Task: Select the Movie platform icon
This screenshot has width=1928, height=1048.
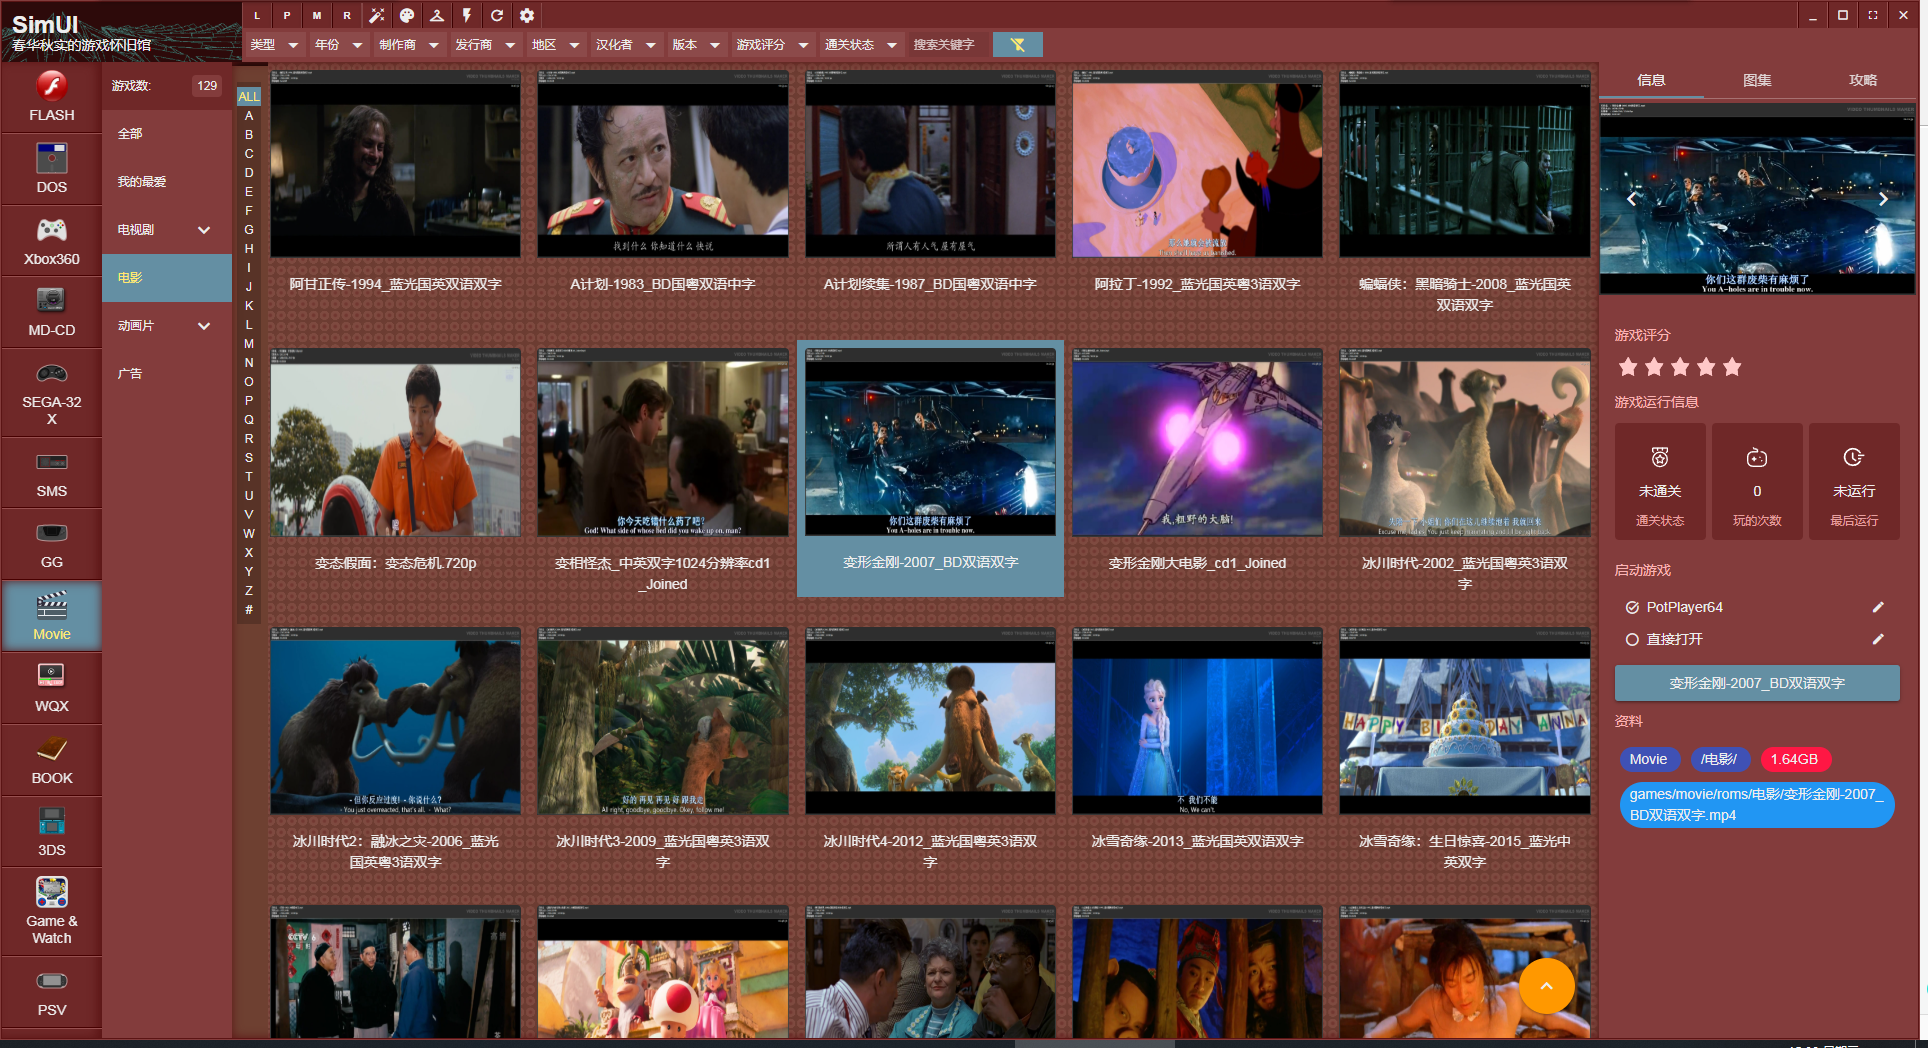Action: (51, 616)
